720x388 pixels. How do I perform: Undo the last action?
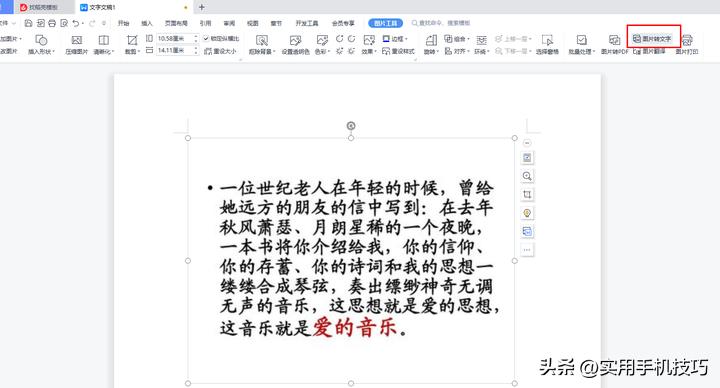click(75, 23)
